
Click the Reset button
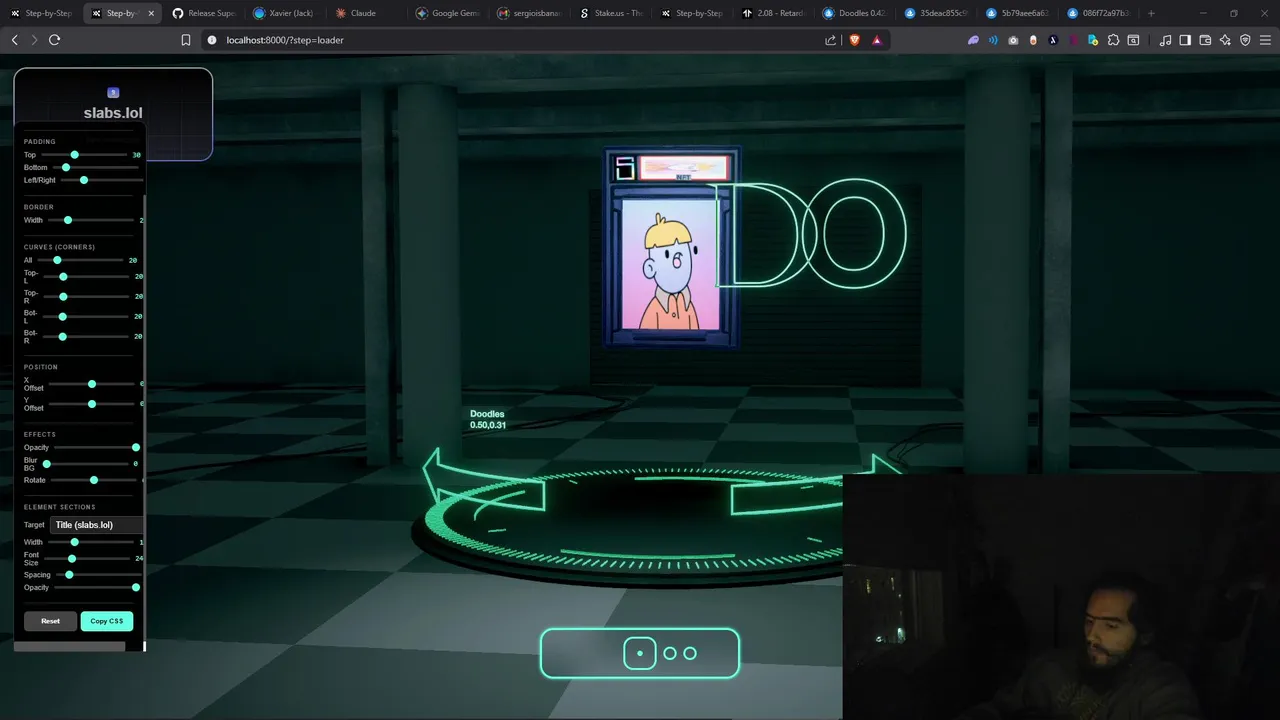pyautogui.click(x=50, y=621)
